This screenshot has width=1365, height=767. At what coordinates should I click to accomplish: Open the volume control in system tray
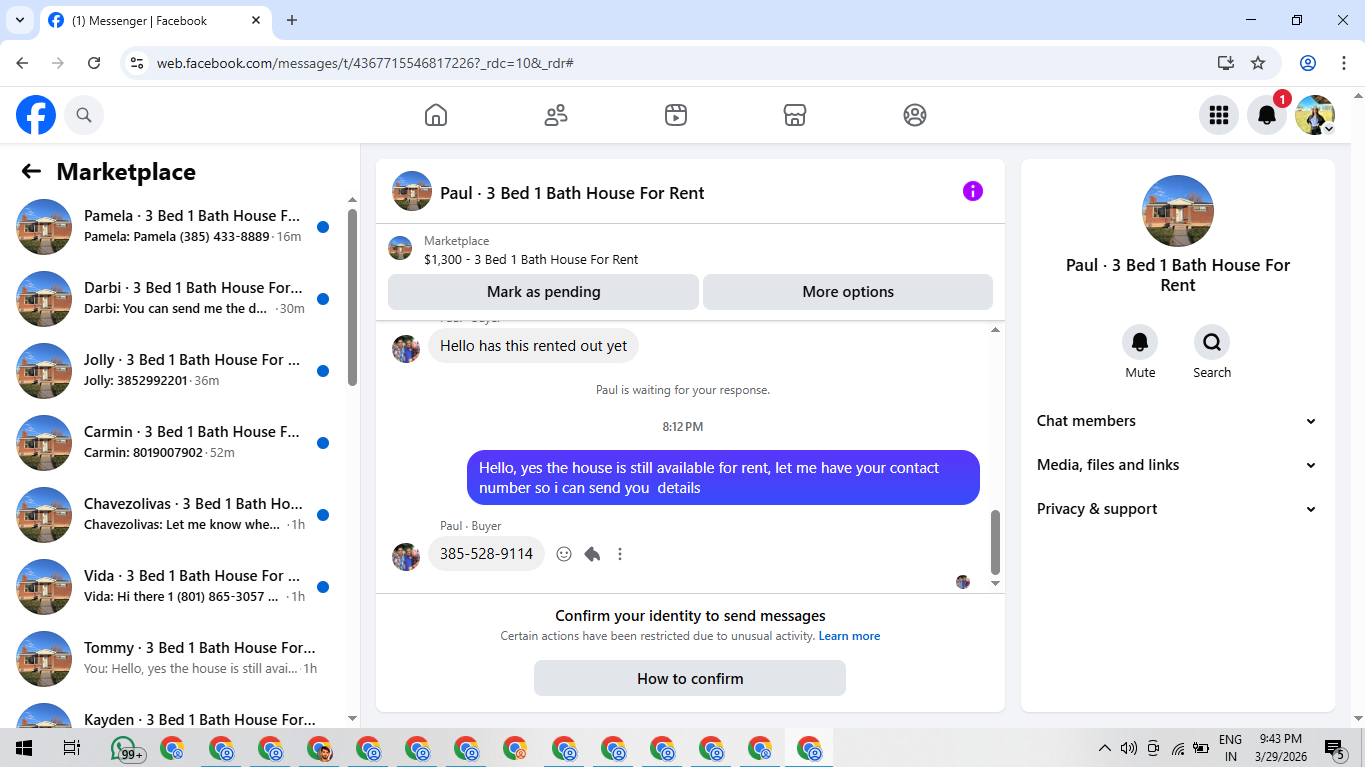pyautogui.click(x=1129, y=748)
